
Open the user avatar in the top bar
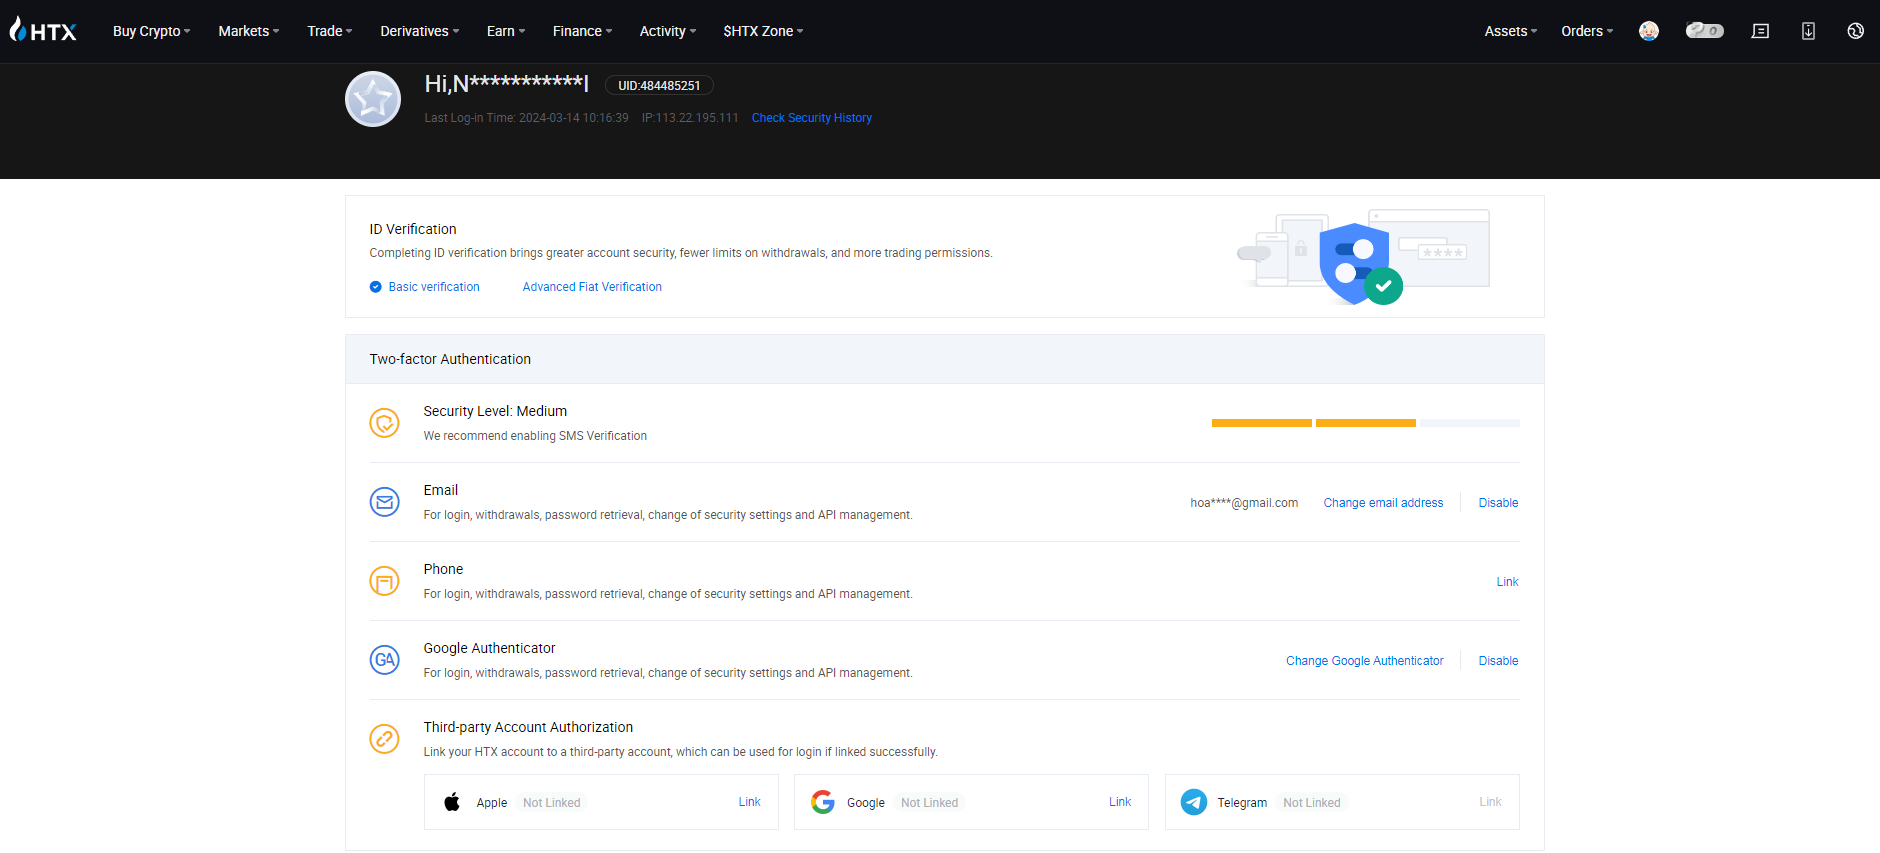coord(1649,31)
